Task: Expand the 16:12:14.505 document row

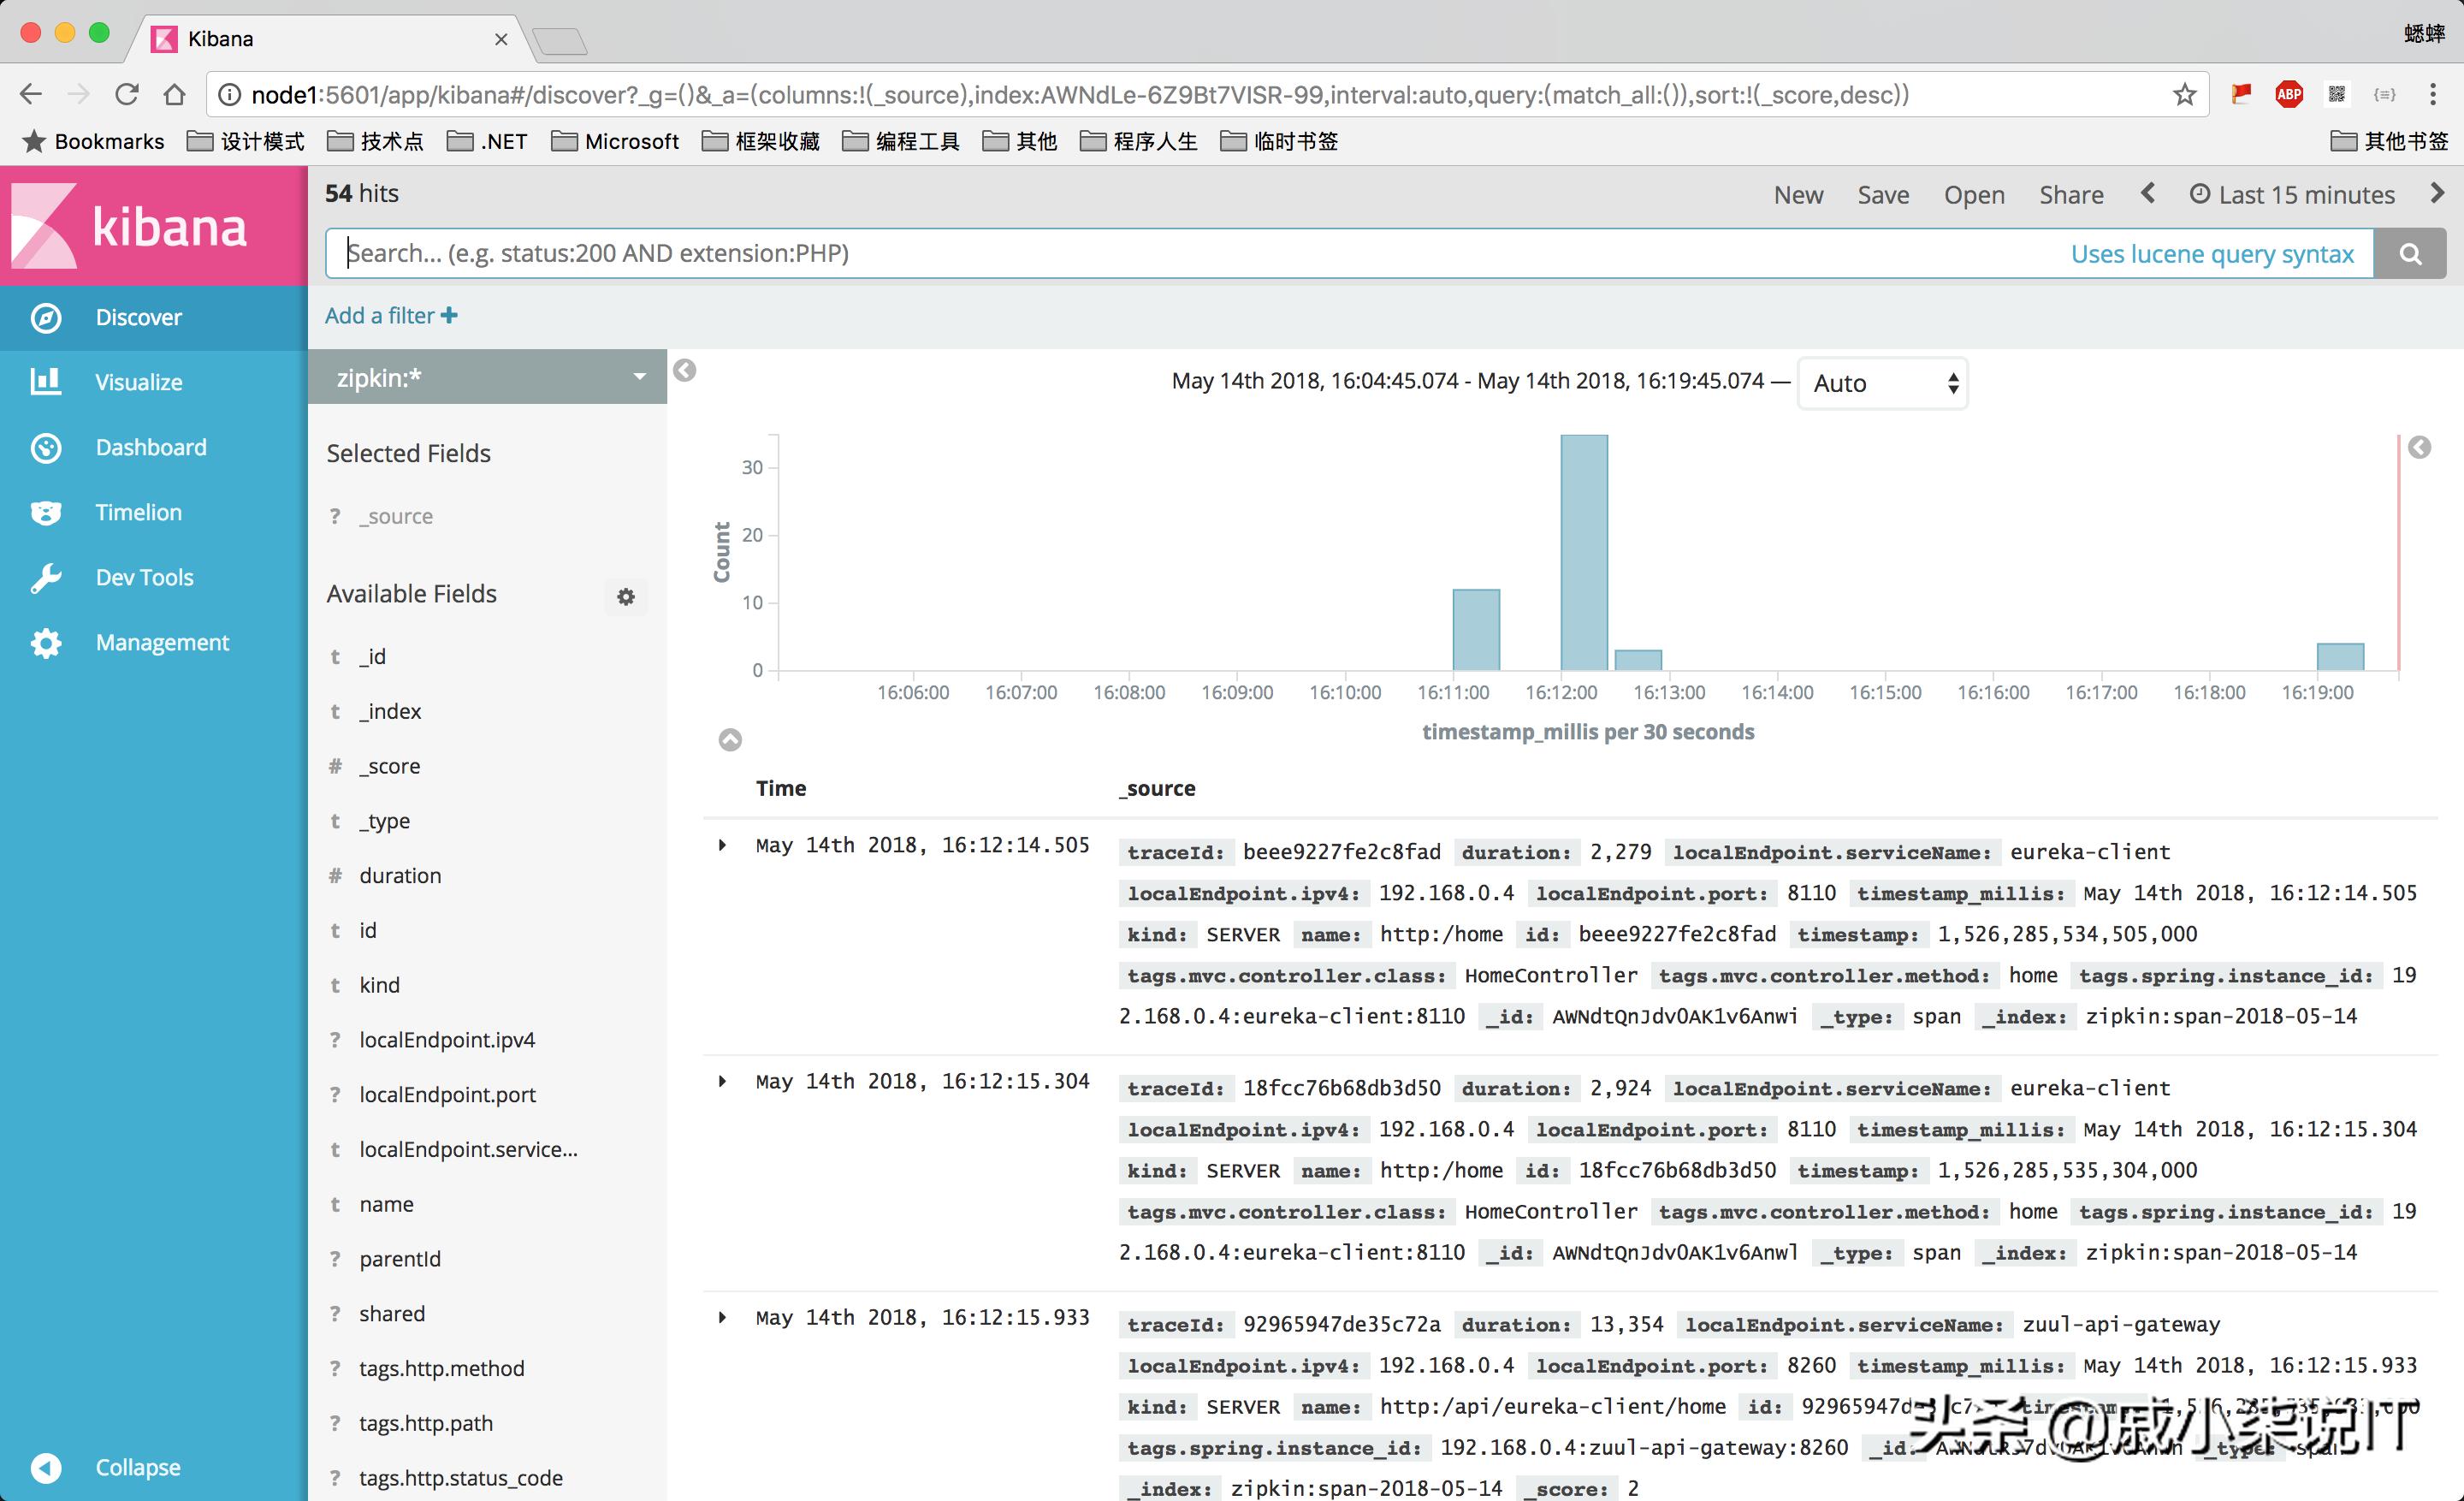Action: coord(722,845)
